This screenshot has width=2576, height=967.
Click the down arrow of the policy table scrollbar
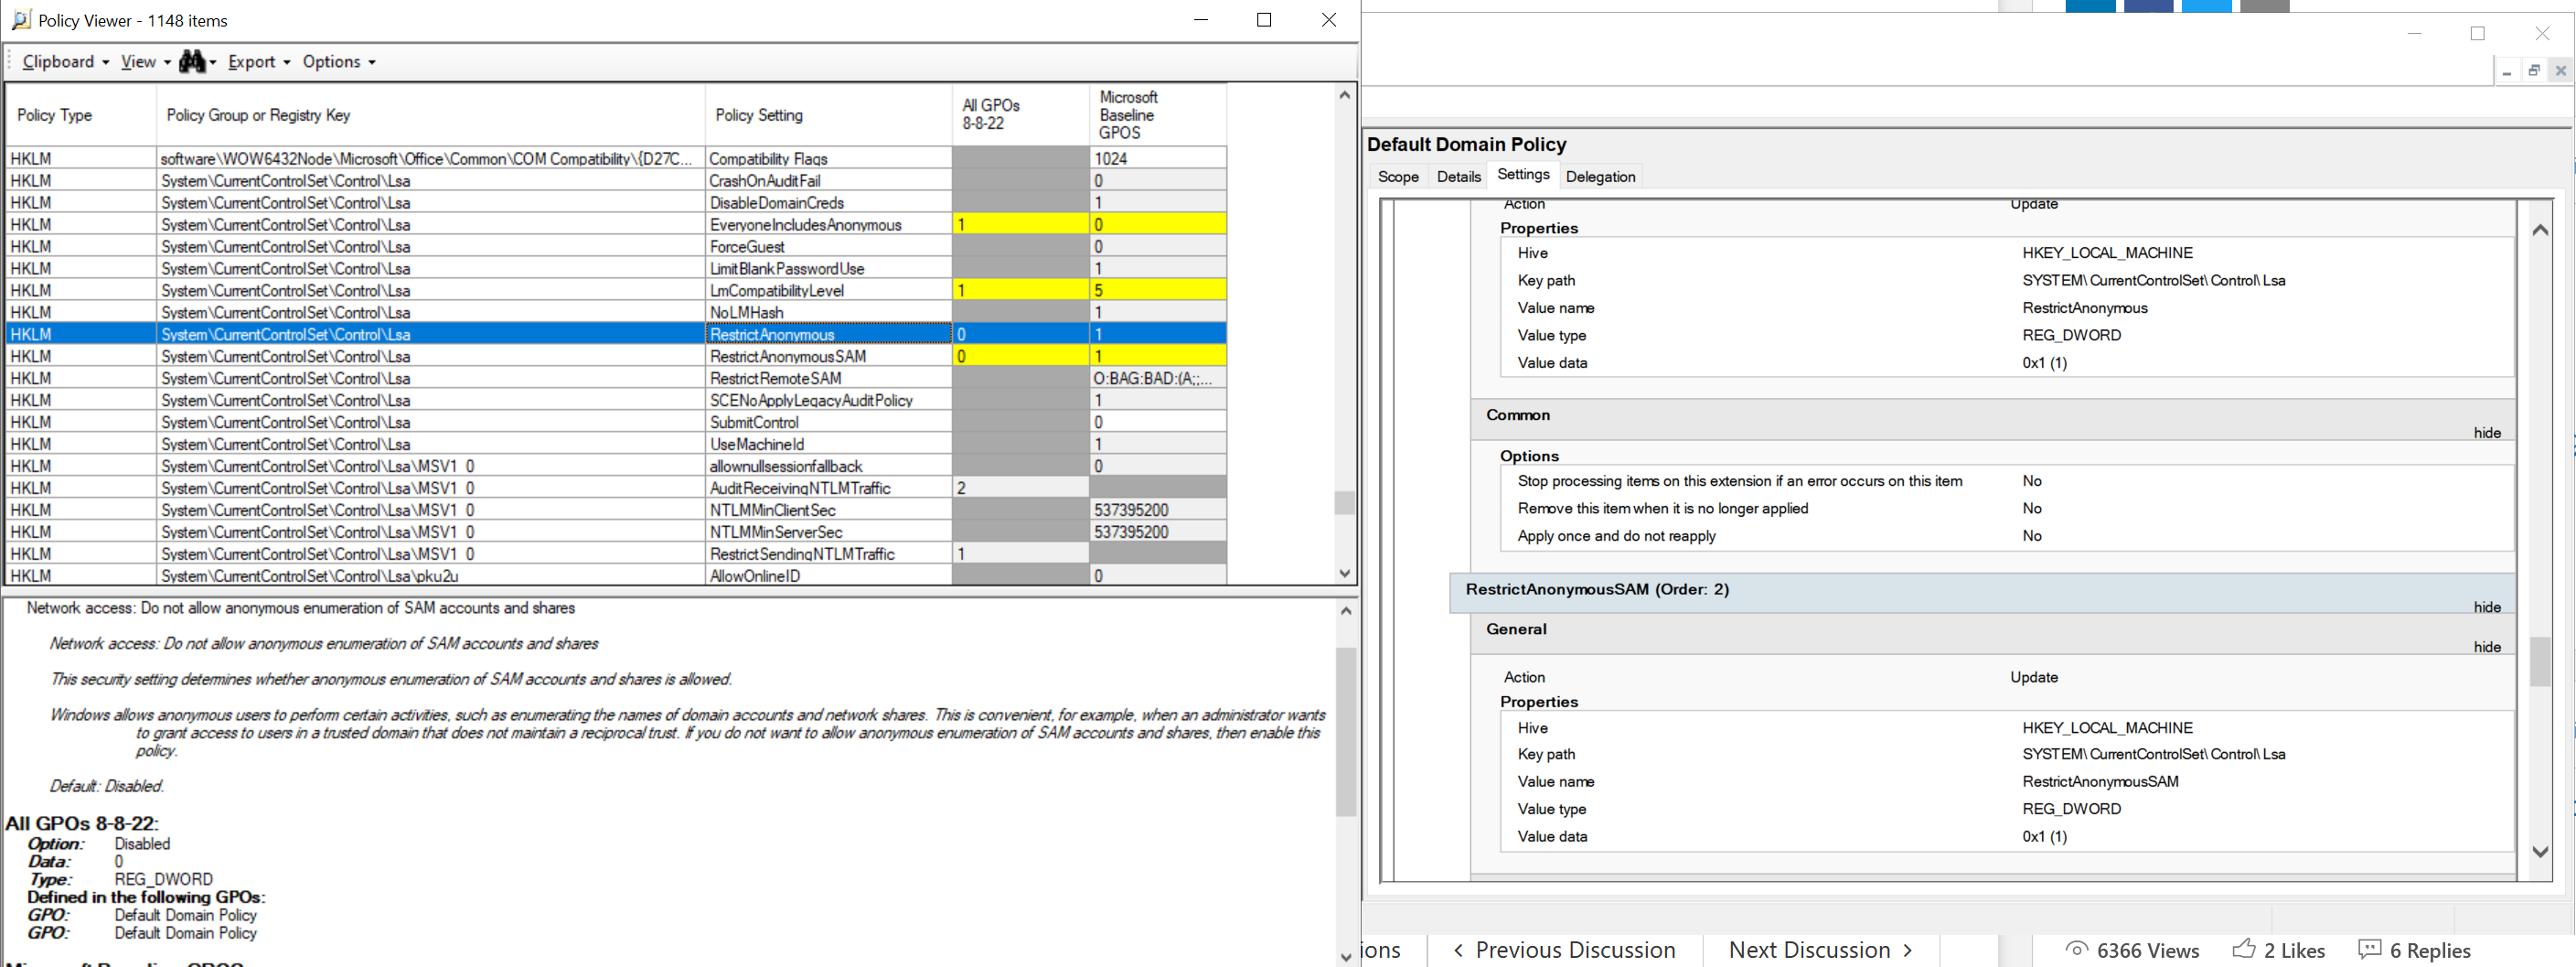pyautogui.click(x=1344, y=573)
